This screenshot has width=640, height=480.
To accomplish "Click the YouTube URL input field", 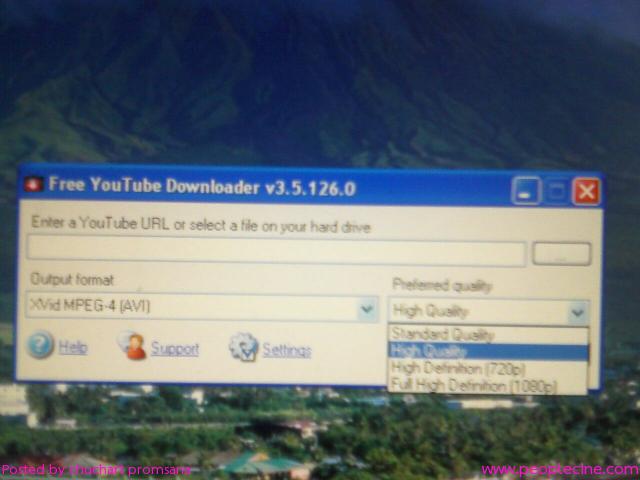I will click(276, 251).
